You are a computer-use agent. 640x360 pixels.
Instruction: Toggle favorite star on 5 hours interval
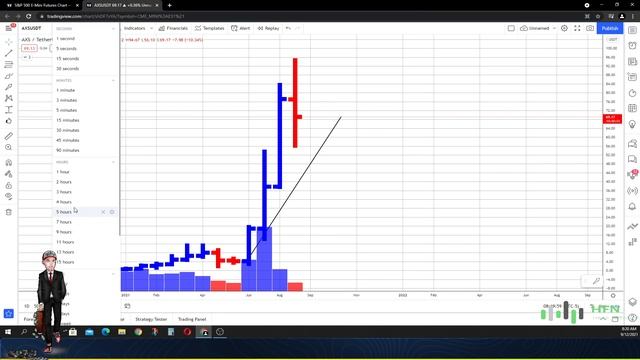[112, 212]
